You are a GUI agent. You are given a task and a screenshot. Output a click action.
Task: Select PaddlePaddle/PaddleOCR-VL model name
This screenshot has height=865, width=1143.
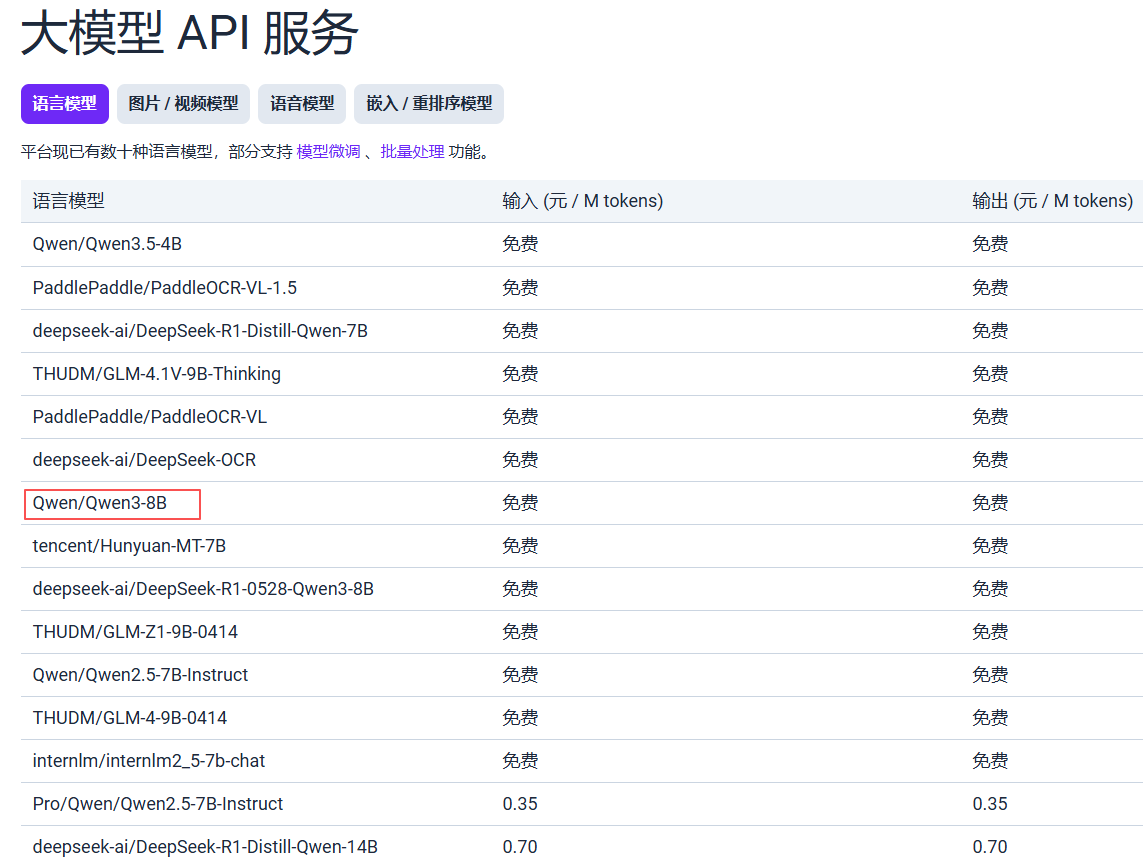click(149, 417)
